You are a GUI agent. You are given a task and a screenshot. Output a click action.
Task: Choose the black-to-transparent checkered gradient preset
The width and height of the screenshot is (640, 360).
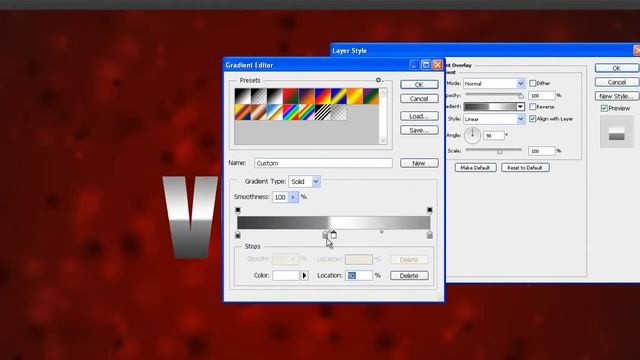[x=258, y=96]
